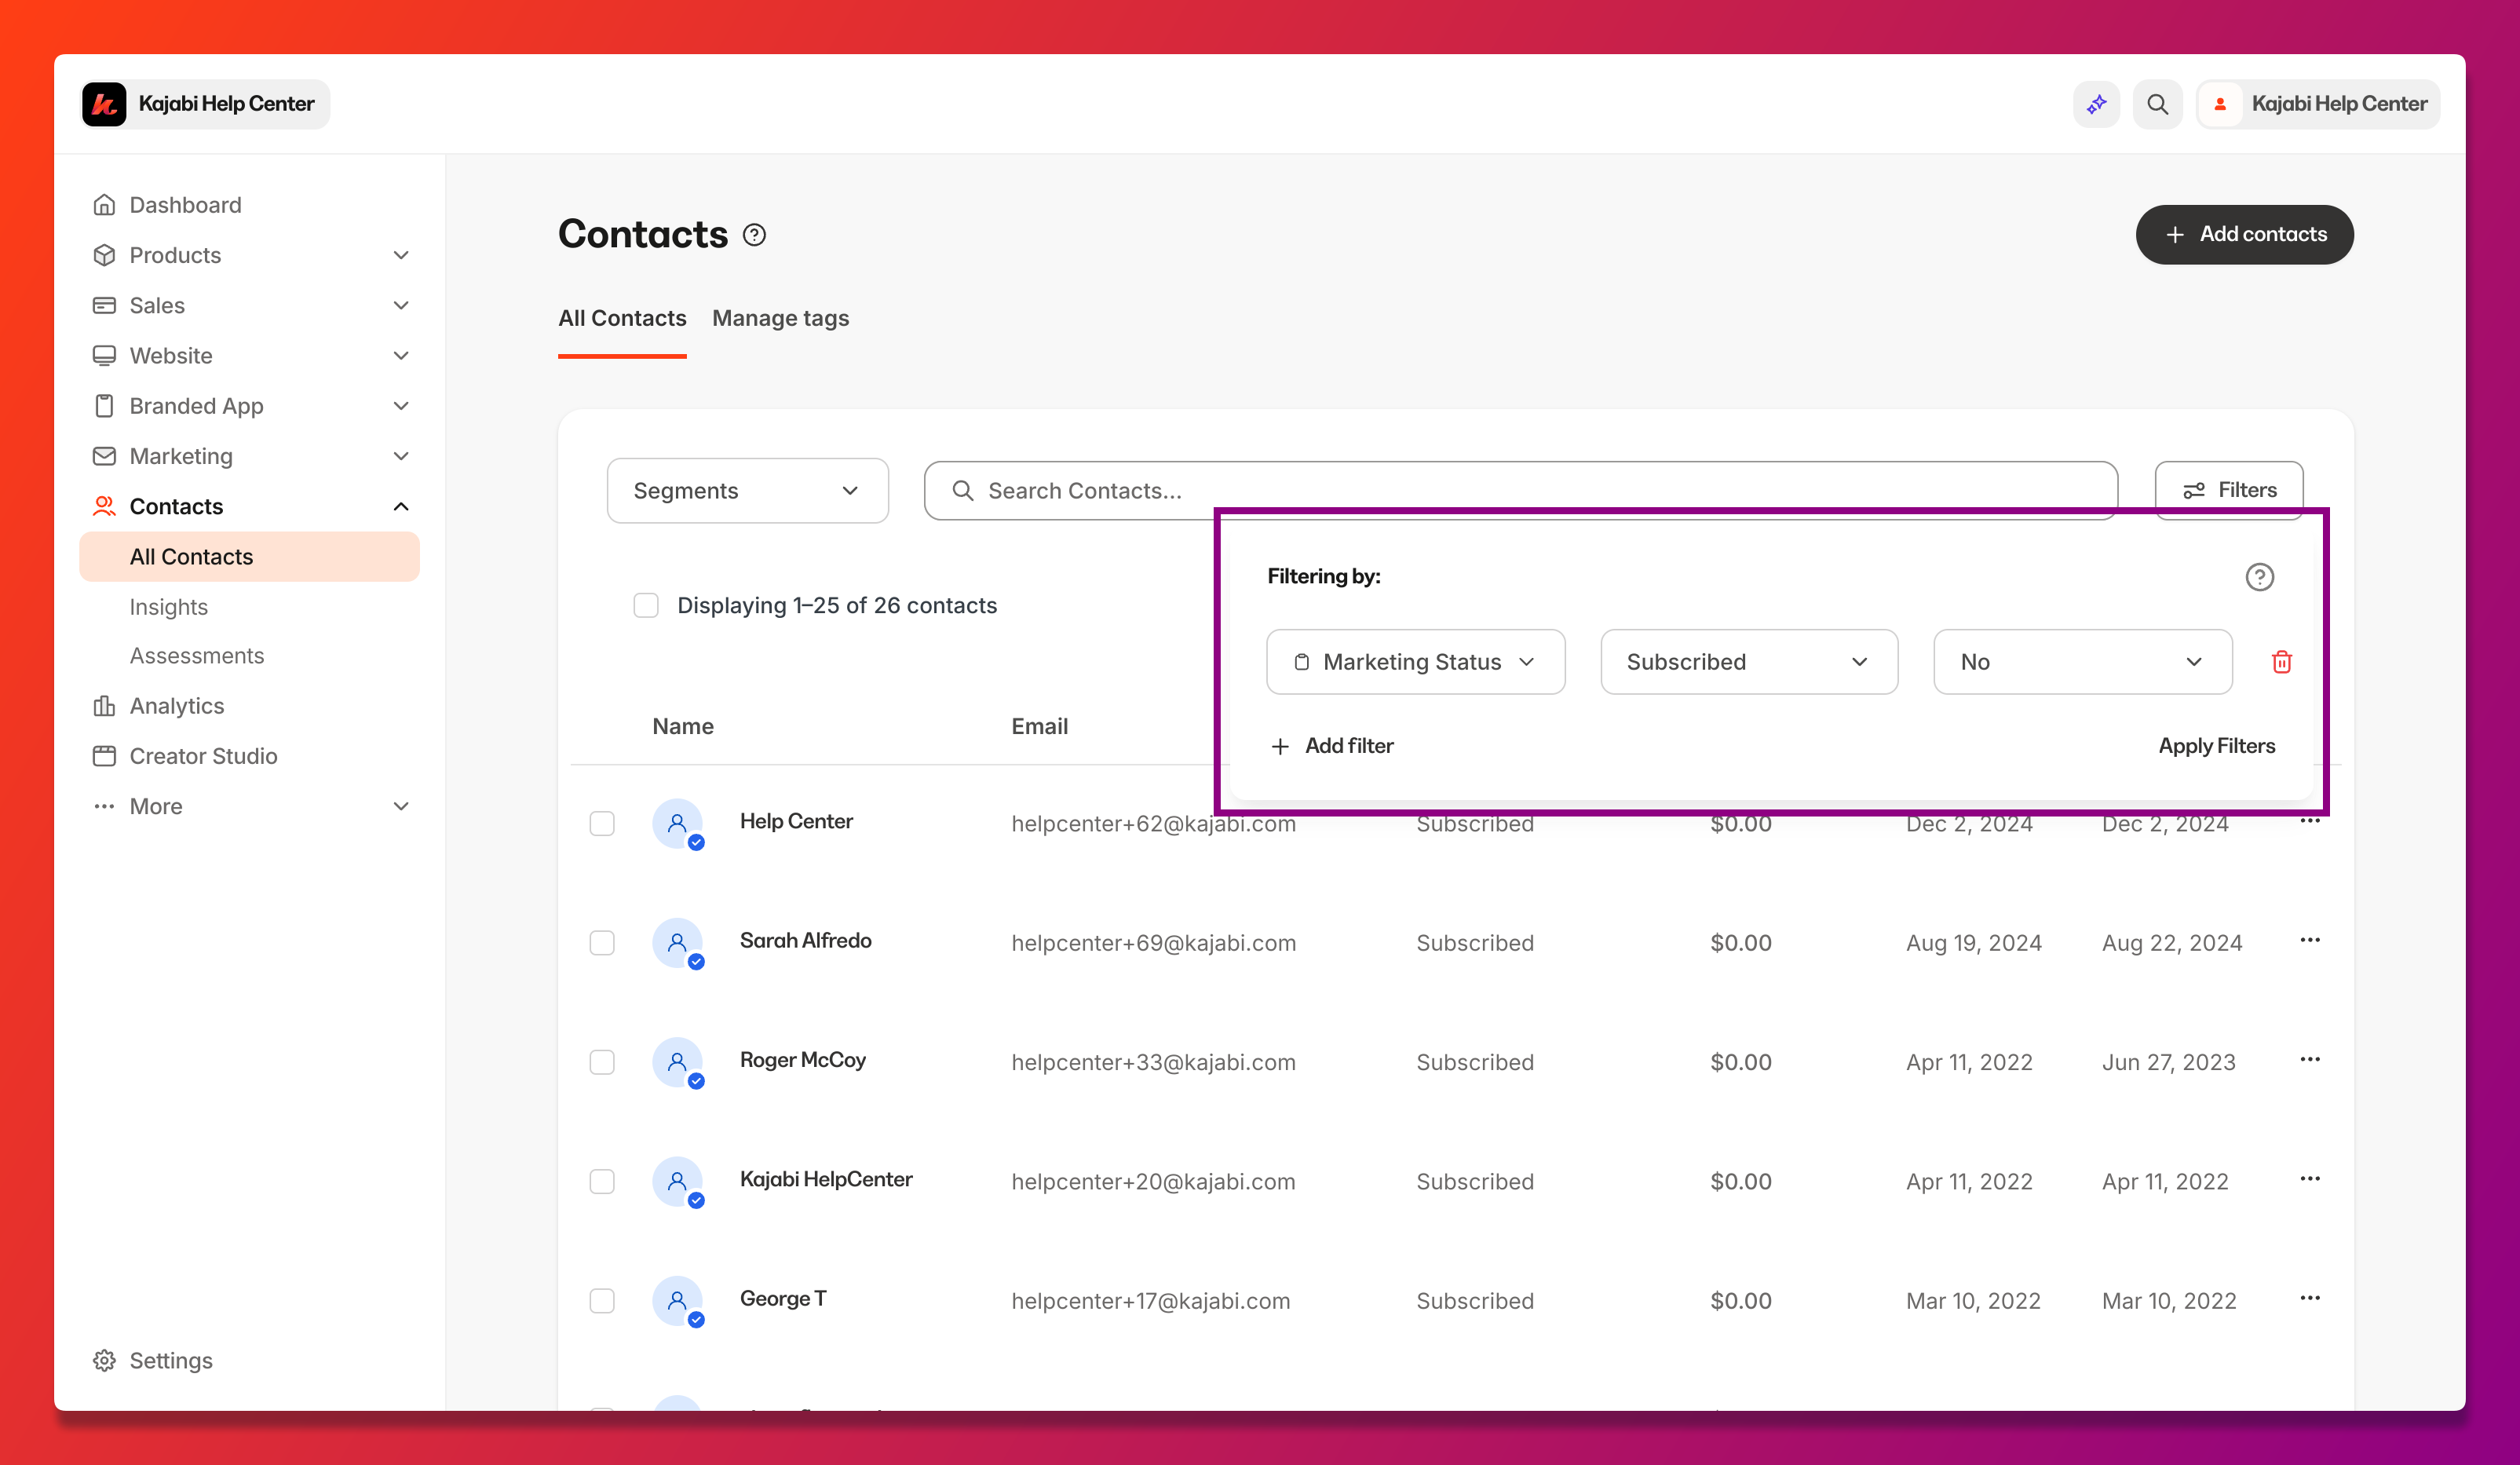Click email helpcenter+20@kajabi.com
The height and width of the screenshot is (1465, 2520).
(x=1153, y=1182)
